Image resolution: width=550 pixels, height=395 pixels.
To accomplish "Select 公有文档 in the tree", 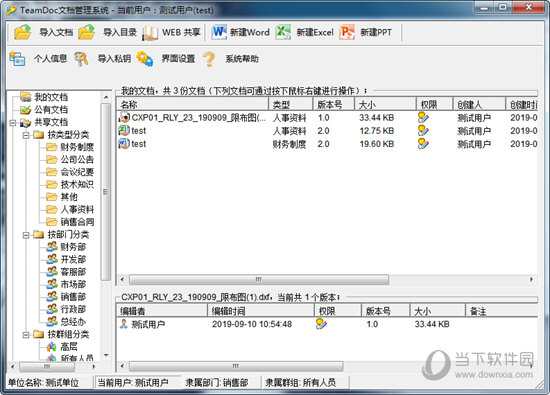I will (x=51, y=109).
